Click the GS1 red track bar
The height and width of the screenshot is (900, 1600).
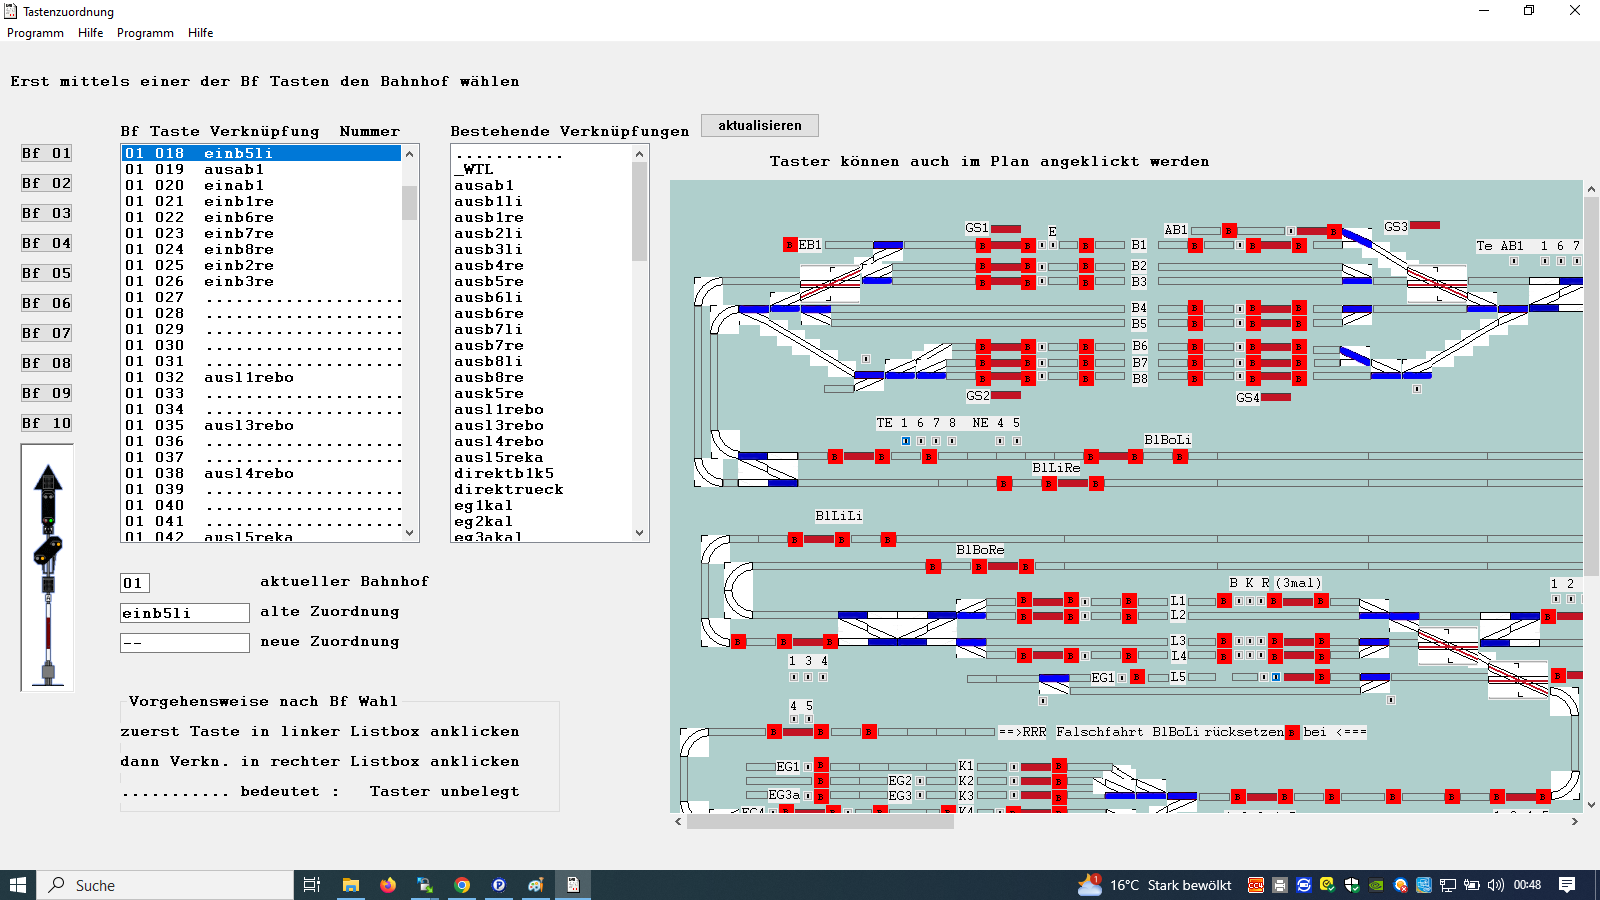click(1006, 229)
